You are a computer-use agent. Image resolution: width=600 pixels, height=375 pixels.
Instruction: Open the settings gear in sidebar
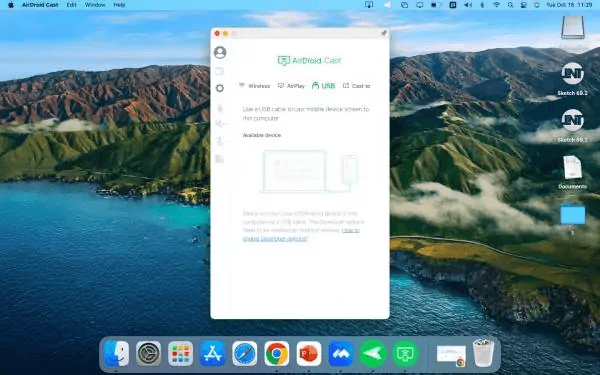click(x=220, y=88)
